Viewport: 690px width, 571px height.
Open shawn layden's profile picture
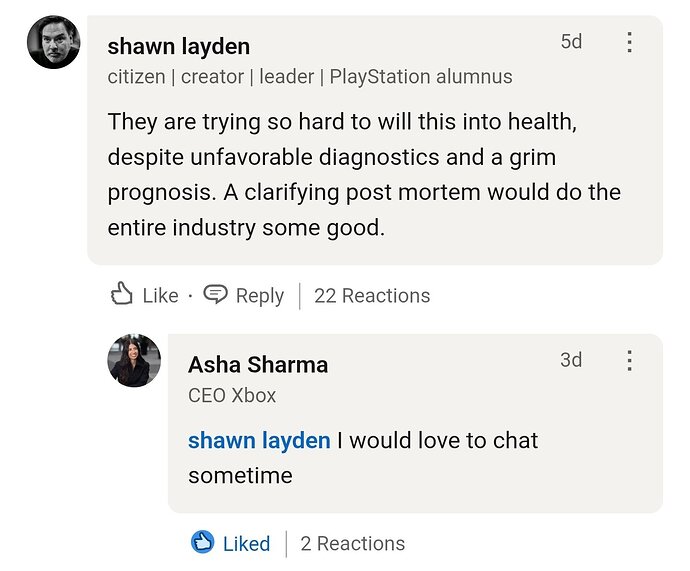(x=54, y=42)
